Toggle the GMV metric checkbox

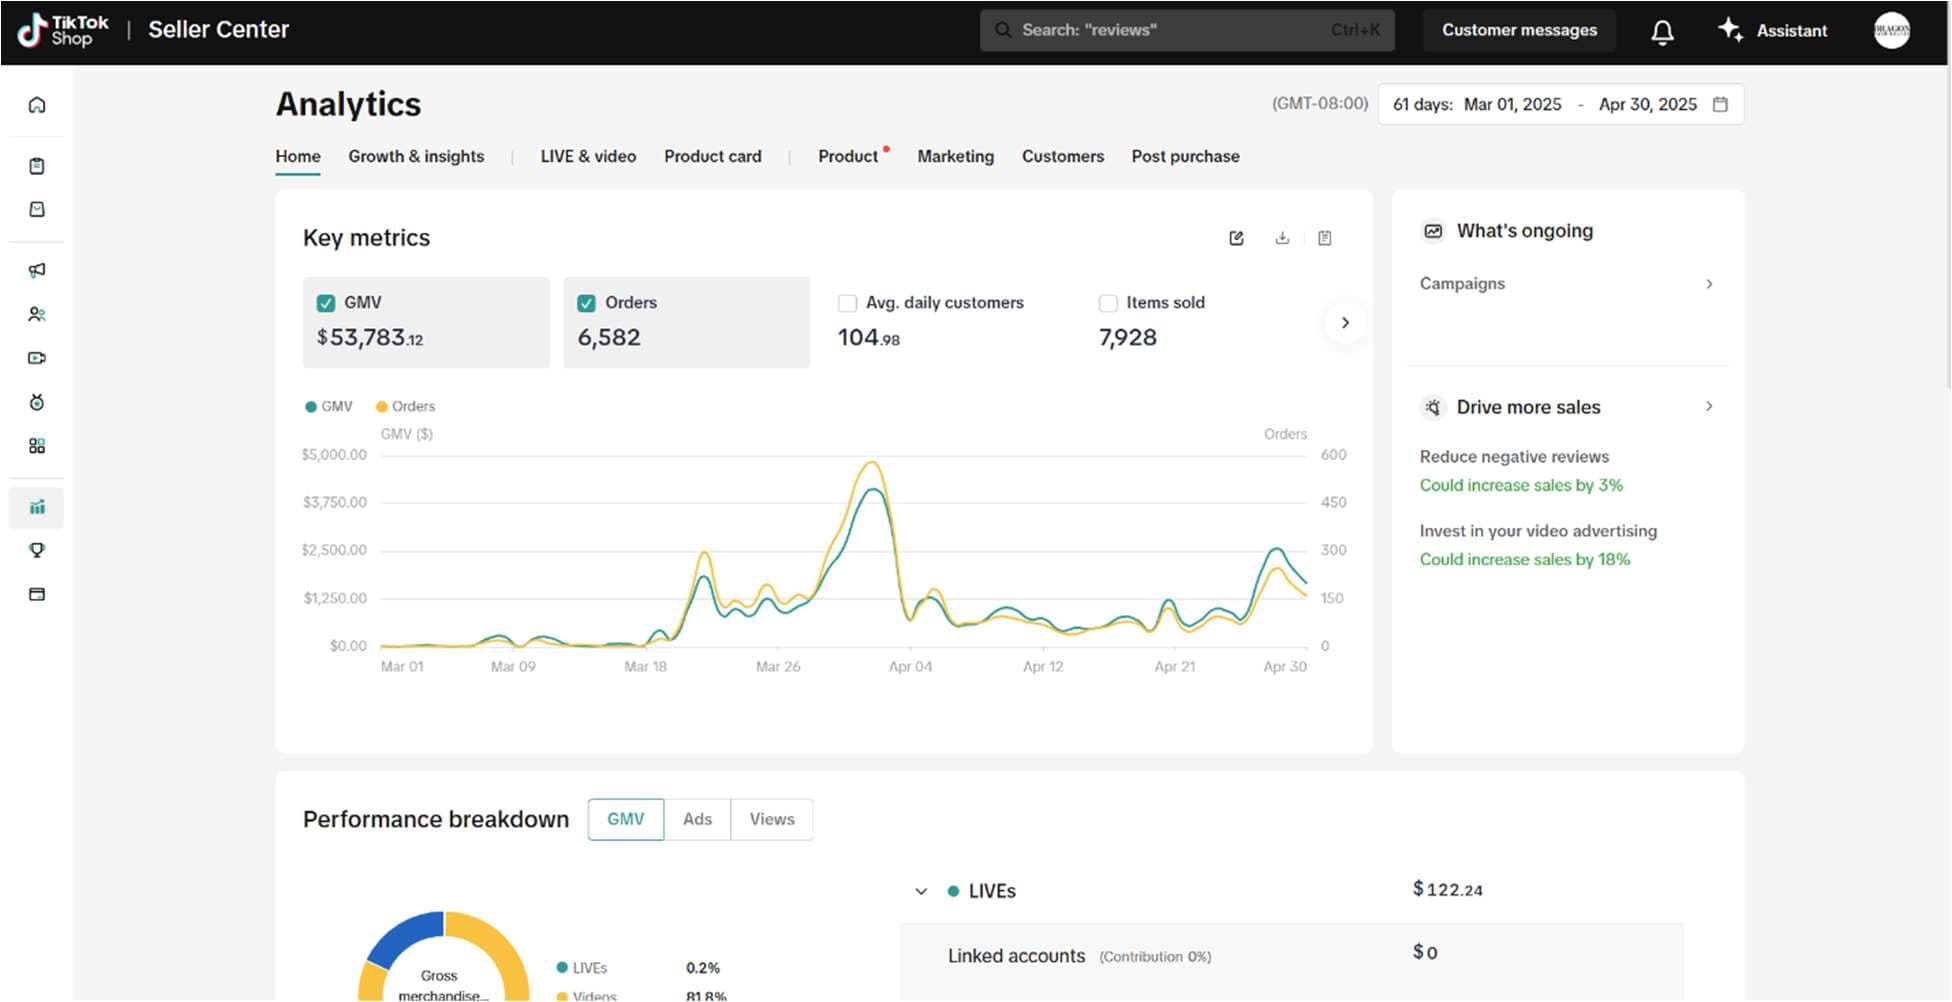[x=326, y=303]
